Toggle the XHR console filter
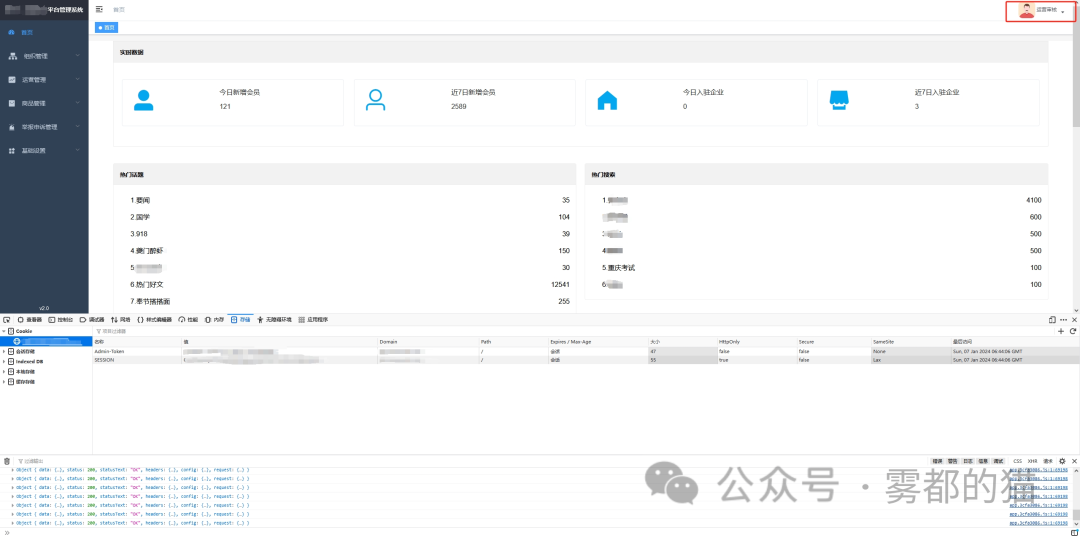Screen dimensions: 1080x543 (1032, 461)
